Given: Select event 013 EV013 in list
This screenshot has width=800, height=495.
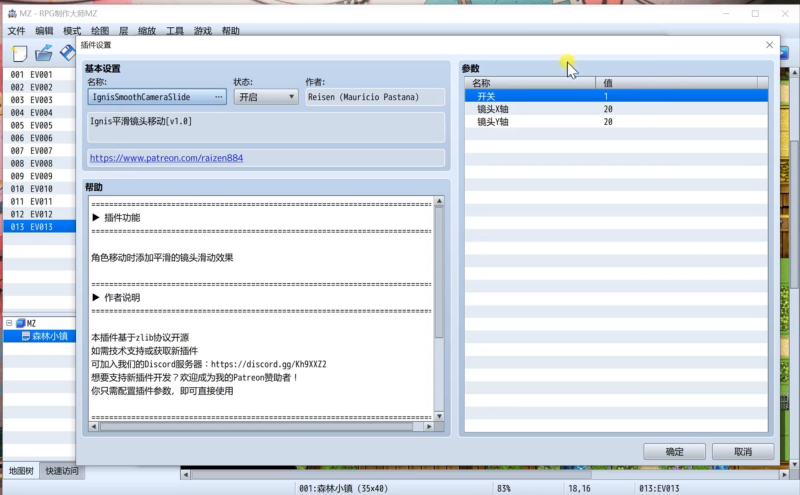Looking at the screenshot, I should 40,227.
